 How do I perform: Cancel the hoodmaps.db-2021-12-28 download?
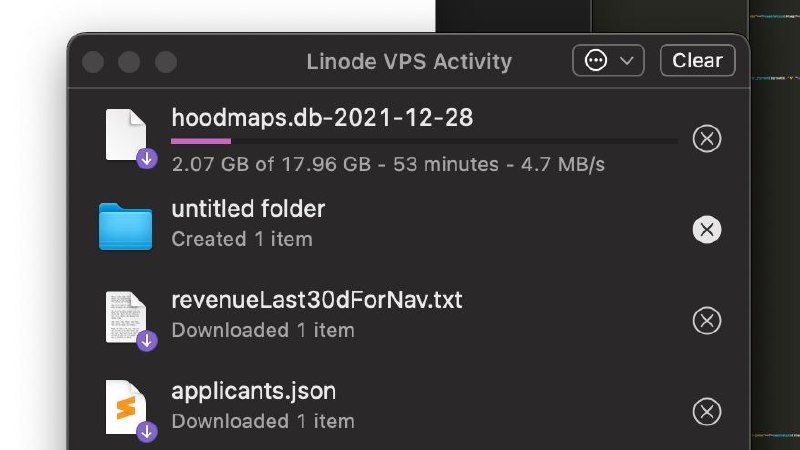coord(707,138)
